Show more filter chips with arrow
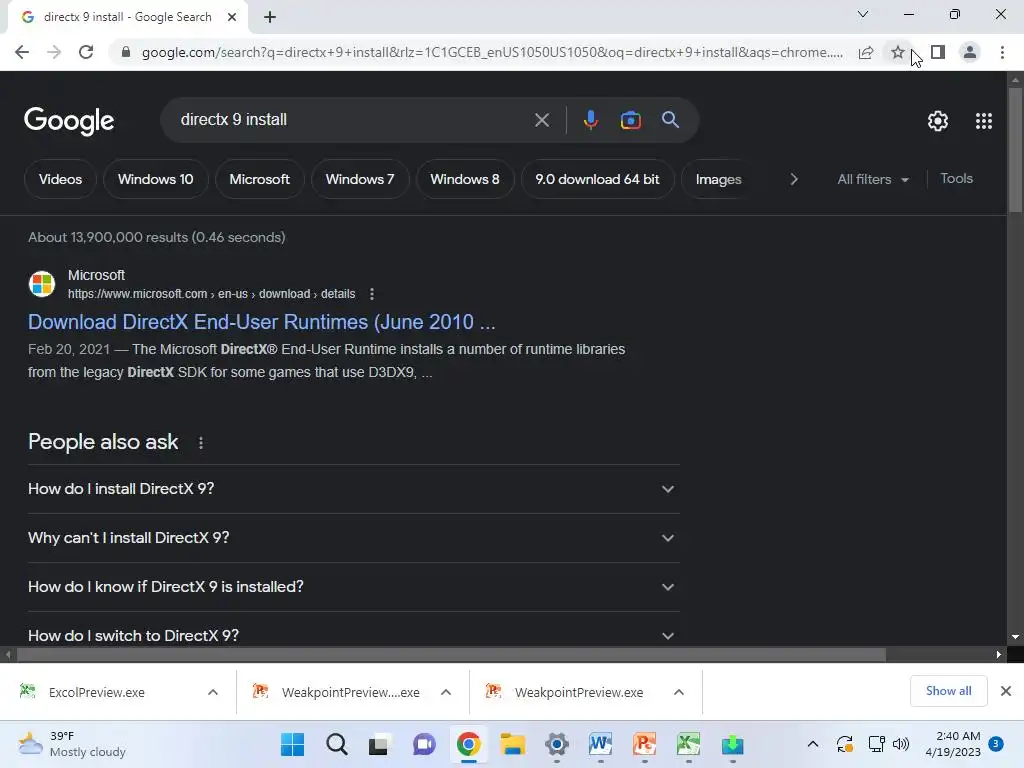The height and width of the screenshot is (768, 1024). (x=793, y=179)
